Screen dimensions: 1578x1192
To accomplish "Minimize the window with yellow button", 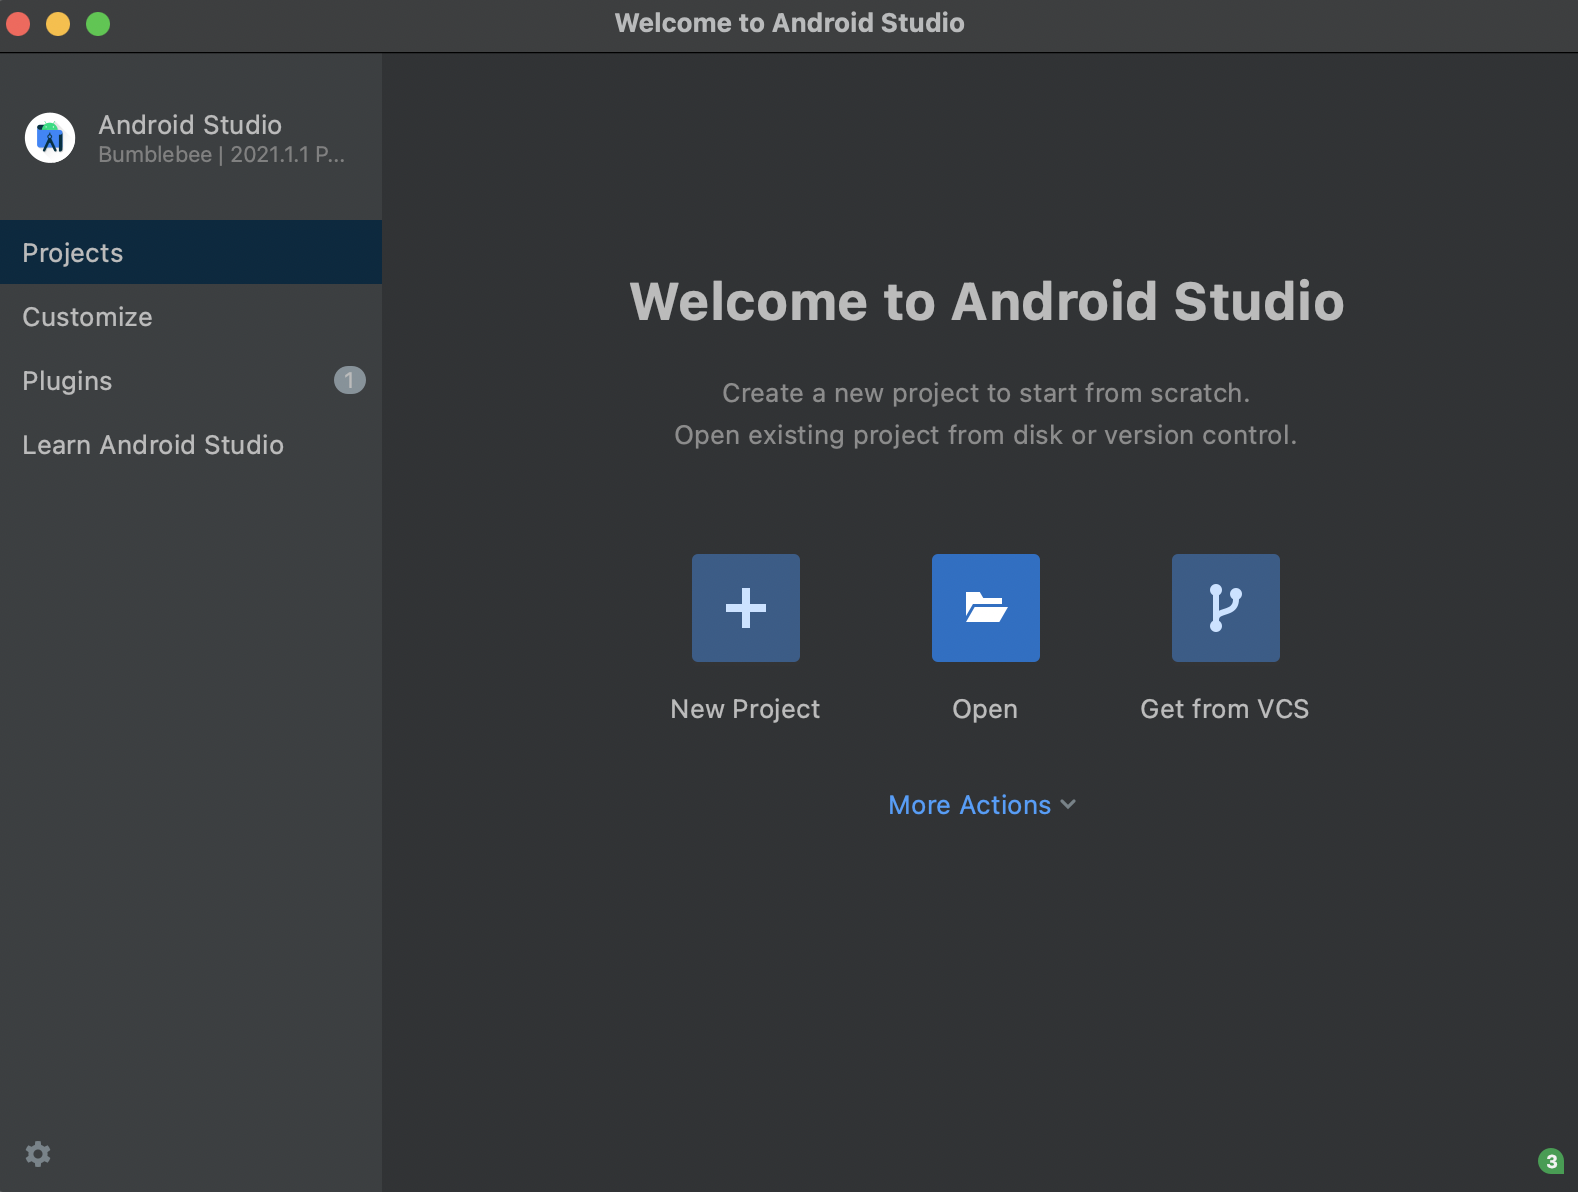I will 58,24.
